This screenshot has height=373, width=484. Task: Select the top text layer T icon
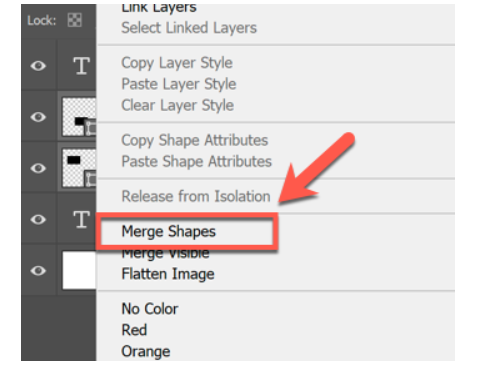[x=81, y=66]
